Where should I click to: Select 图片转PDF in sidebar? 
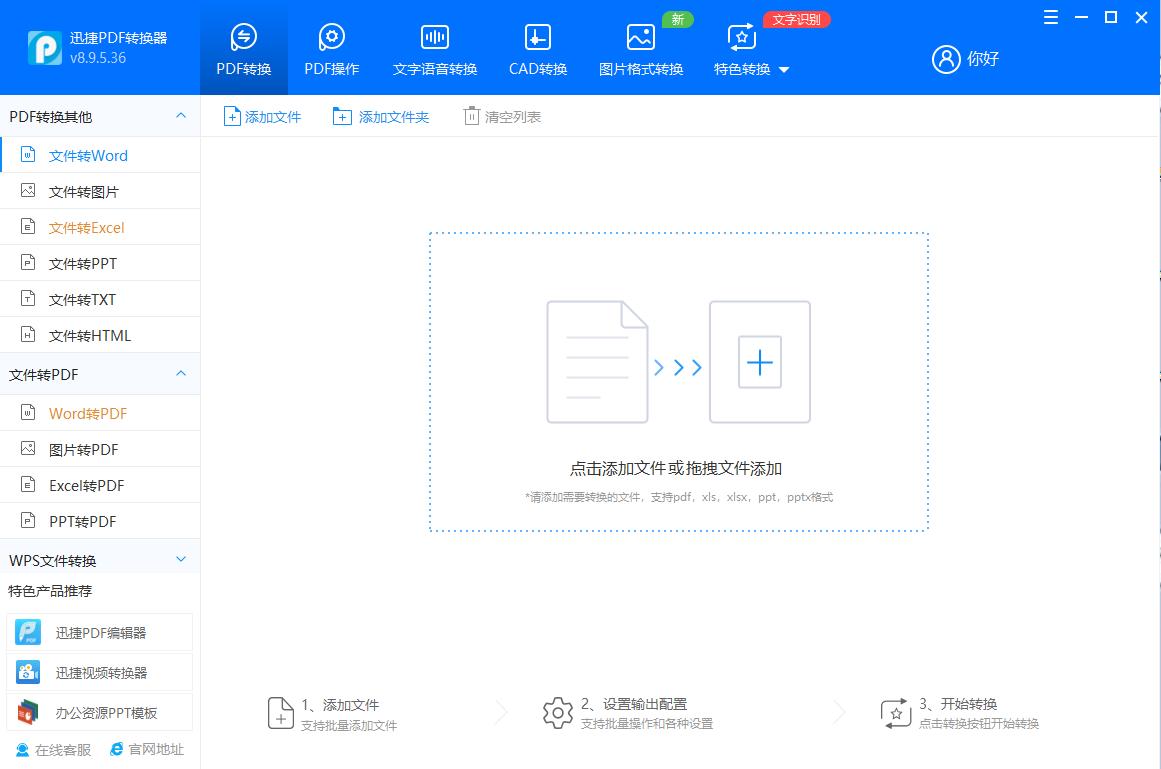coord(100,449)
